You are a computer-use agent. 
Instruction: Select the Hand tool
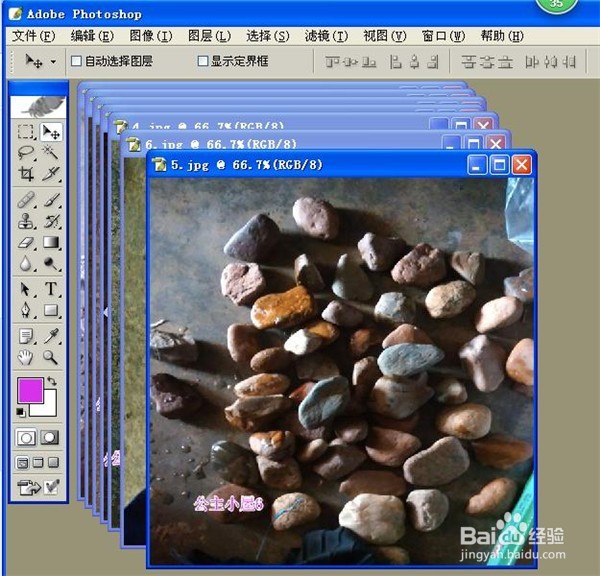tap(26, 357)
